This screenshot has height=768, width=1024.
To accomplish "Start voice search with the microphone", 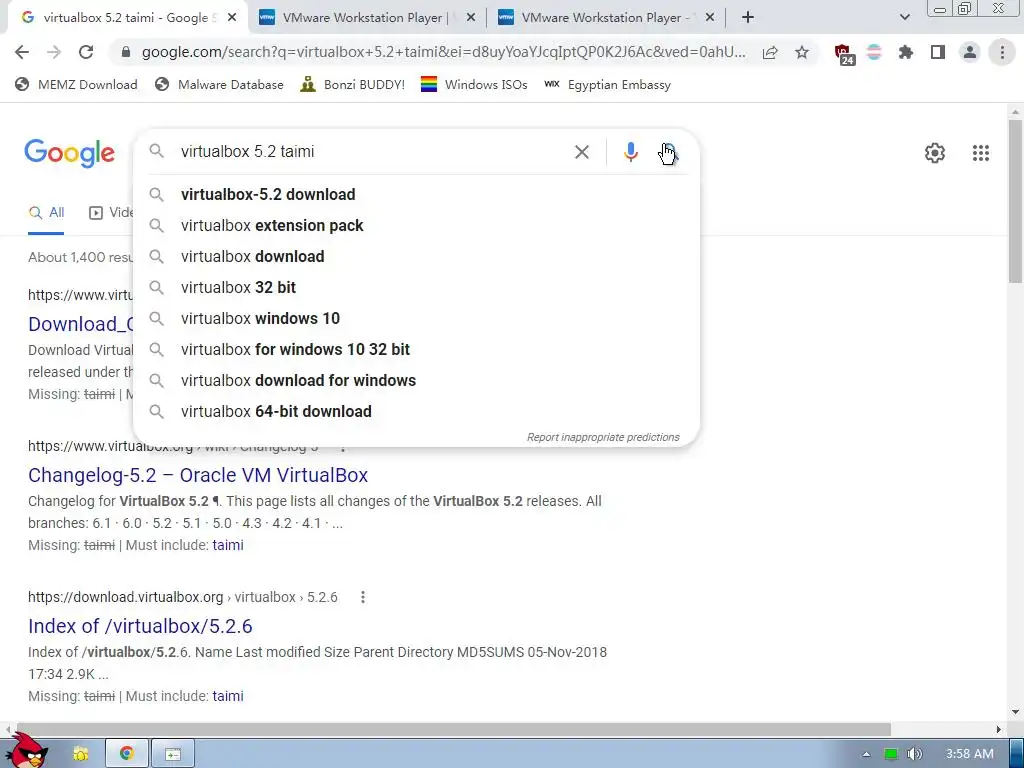I will (630, 152).
